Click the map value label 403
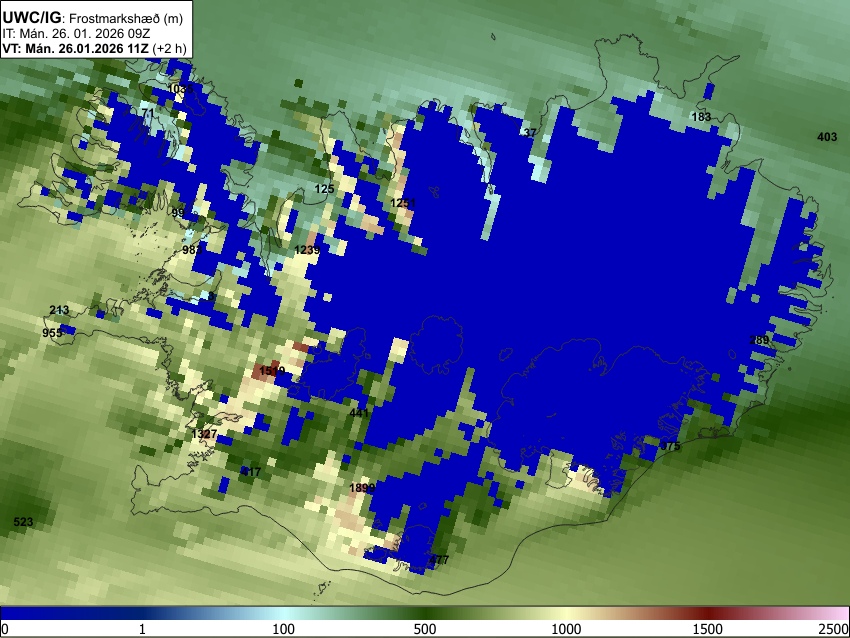This screenshot has width=850, height=638. click(827, 137)
